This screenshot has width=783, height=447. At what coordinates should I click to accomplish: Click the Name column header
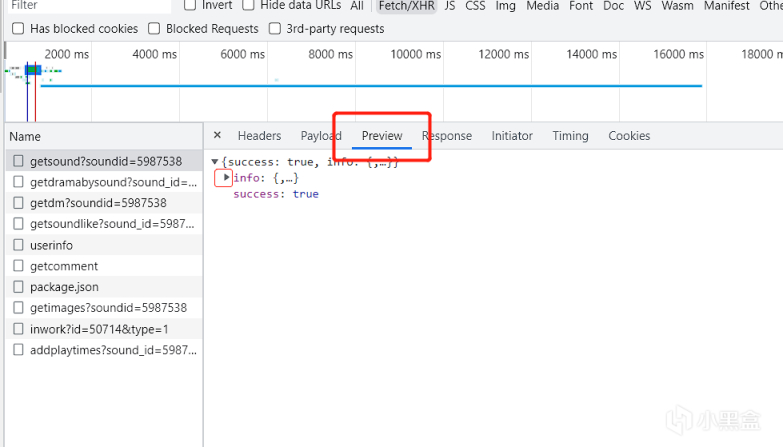tap(104, 136)
